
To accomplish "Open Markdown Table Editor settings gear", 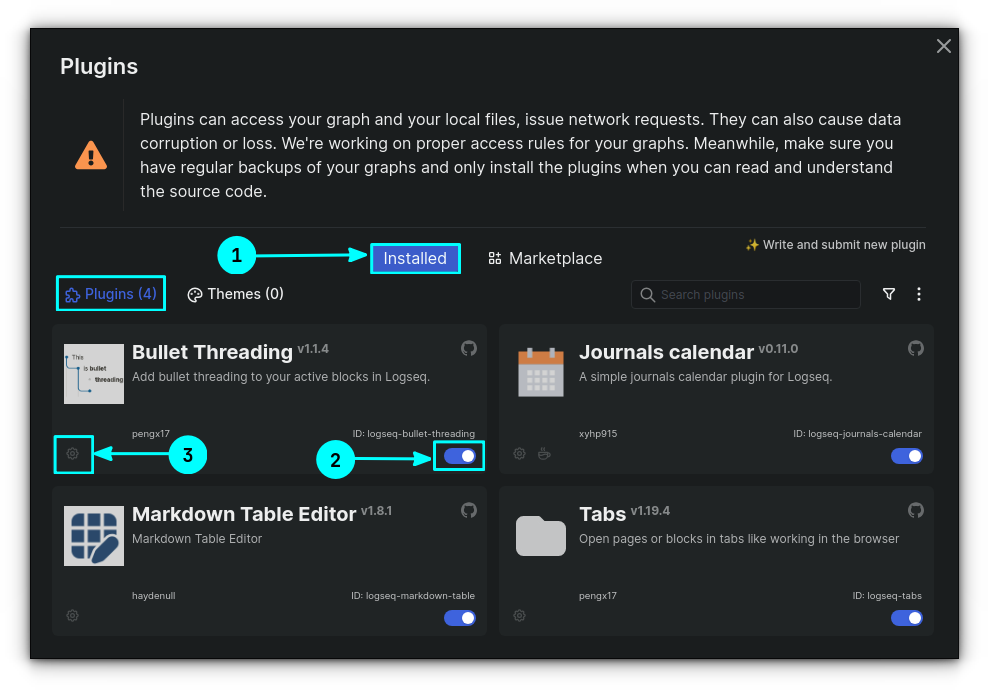I will tap(72, 616).
